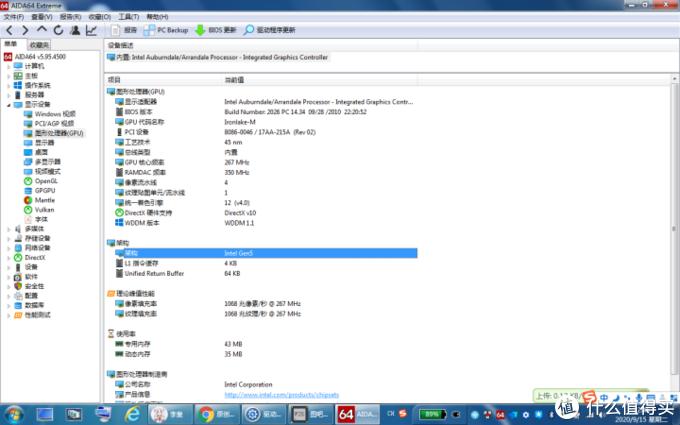This screenshot has height=425, width=680.
Task: Select the GPU 代码名称 Ironlake-M row
Action: pos(266,122)
